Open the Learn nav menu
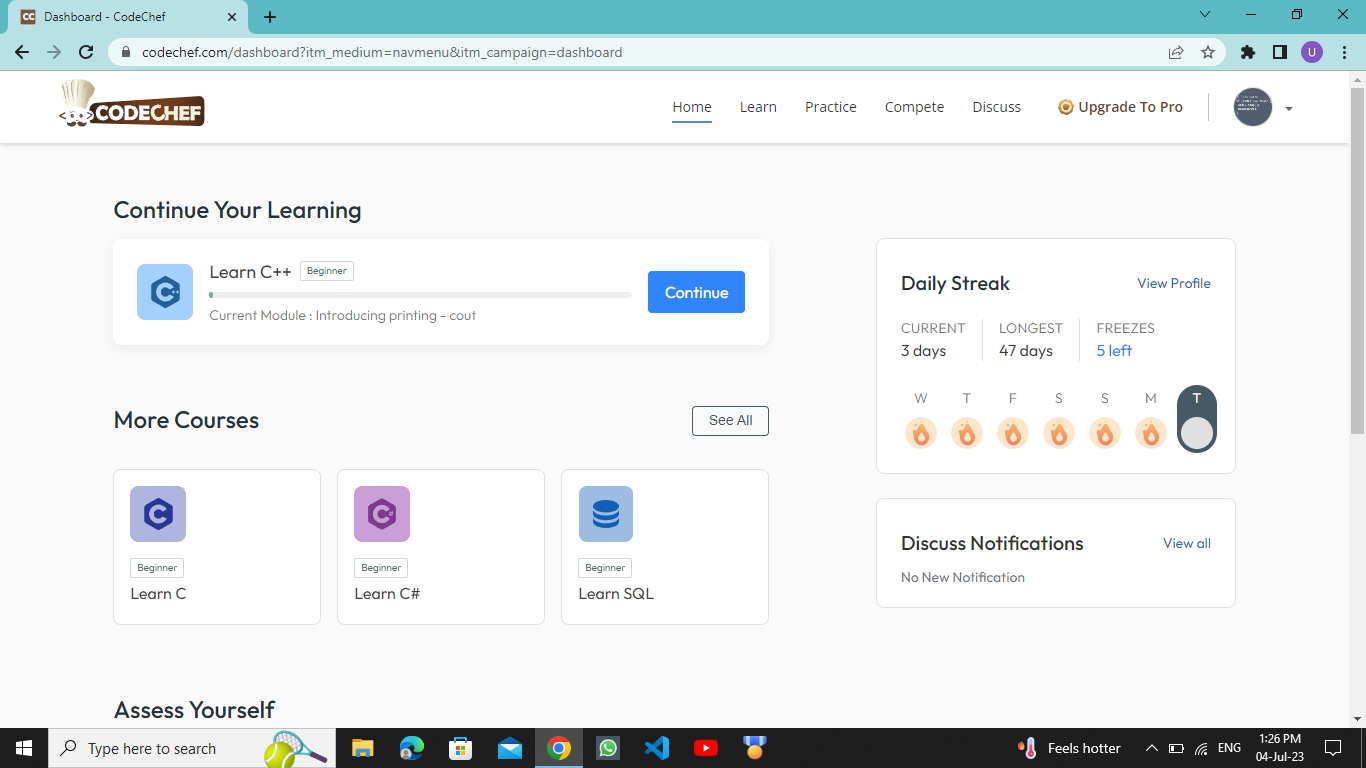 click(758, 107)
